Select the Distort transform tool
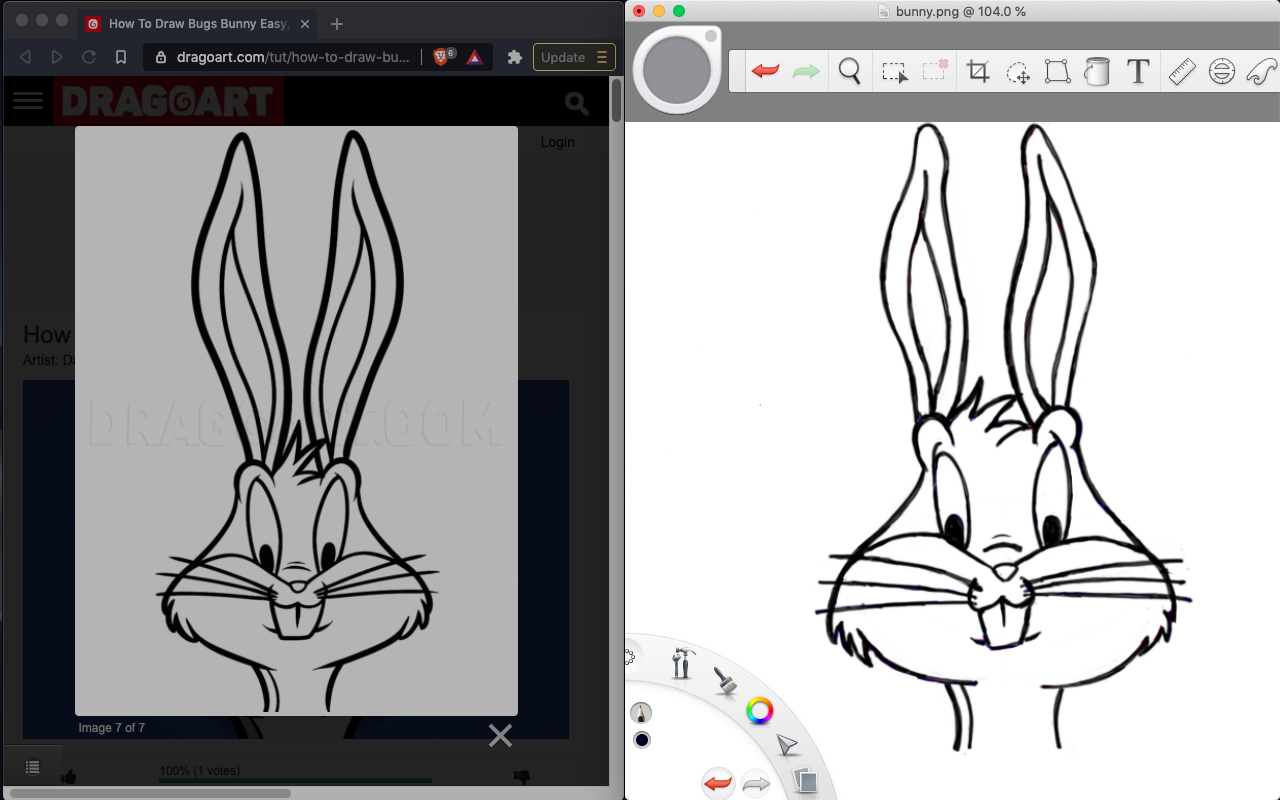This screenshot has width=1280, height=800. pos(1057,72)
